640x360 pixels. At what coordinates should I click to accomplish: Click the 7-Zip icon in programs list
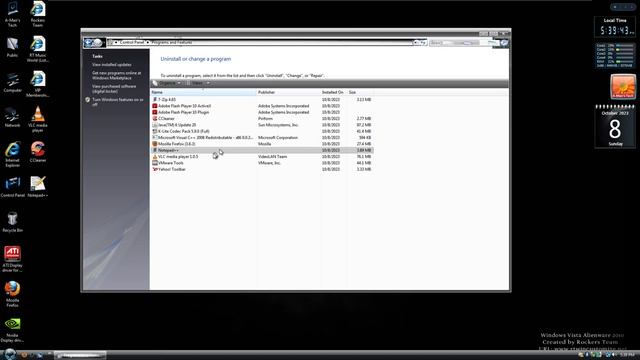pyautogui.click(x=155, y=100)
